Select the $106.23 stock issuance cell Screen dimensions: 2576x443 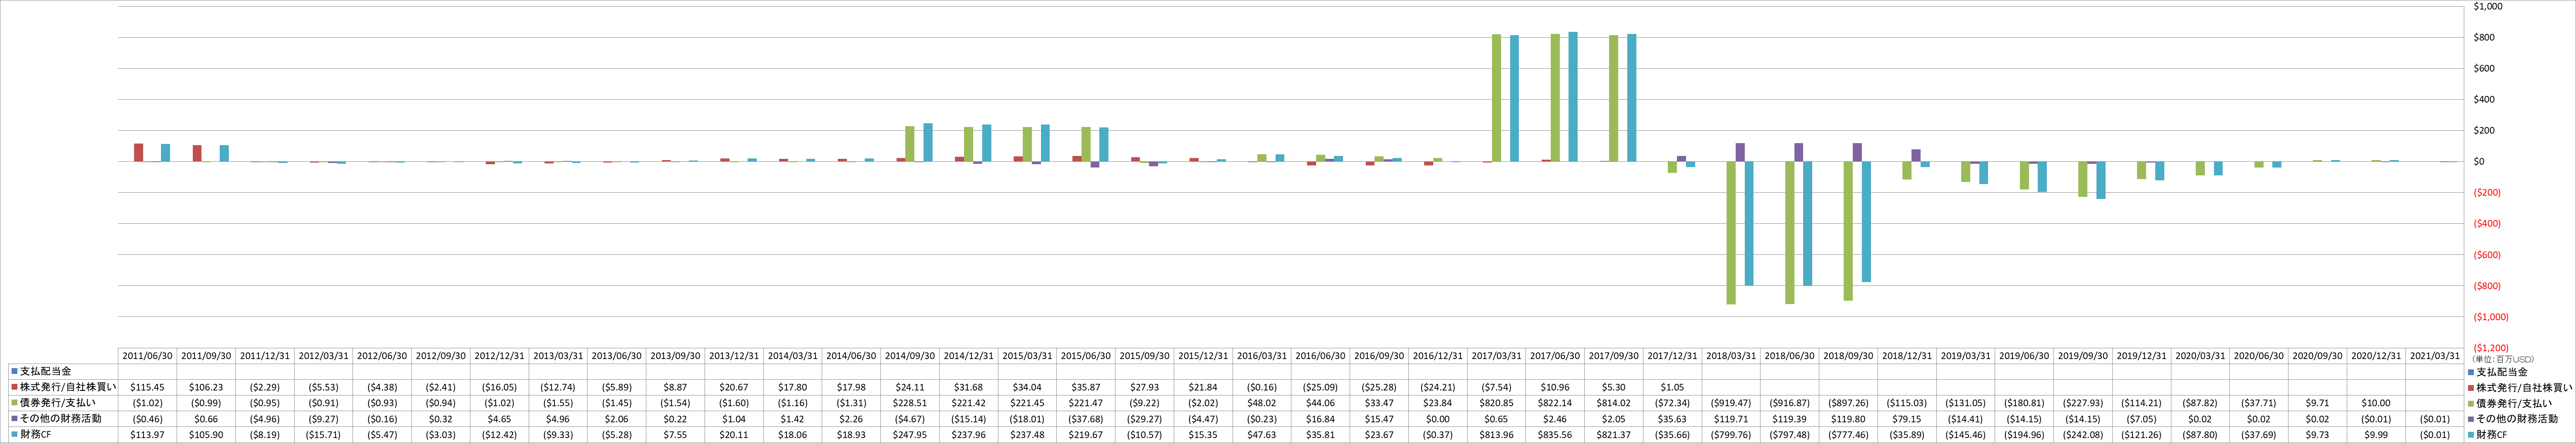point(206,387)
